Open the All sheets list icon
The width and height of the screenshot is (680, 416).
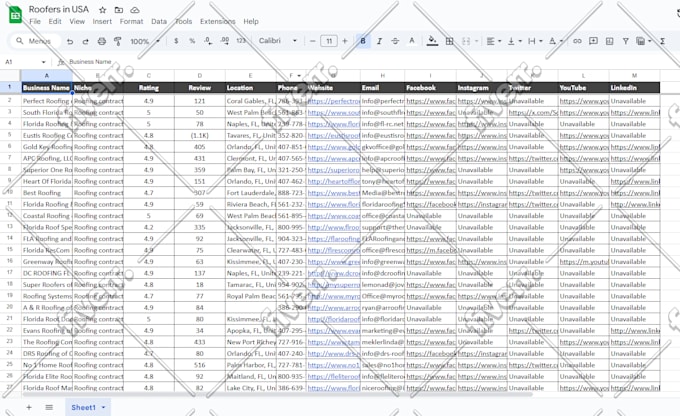coord(49,407)
